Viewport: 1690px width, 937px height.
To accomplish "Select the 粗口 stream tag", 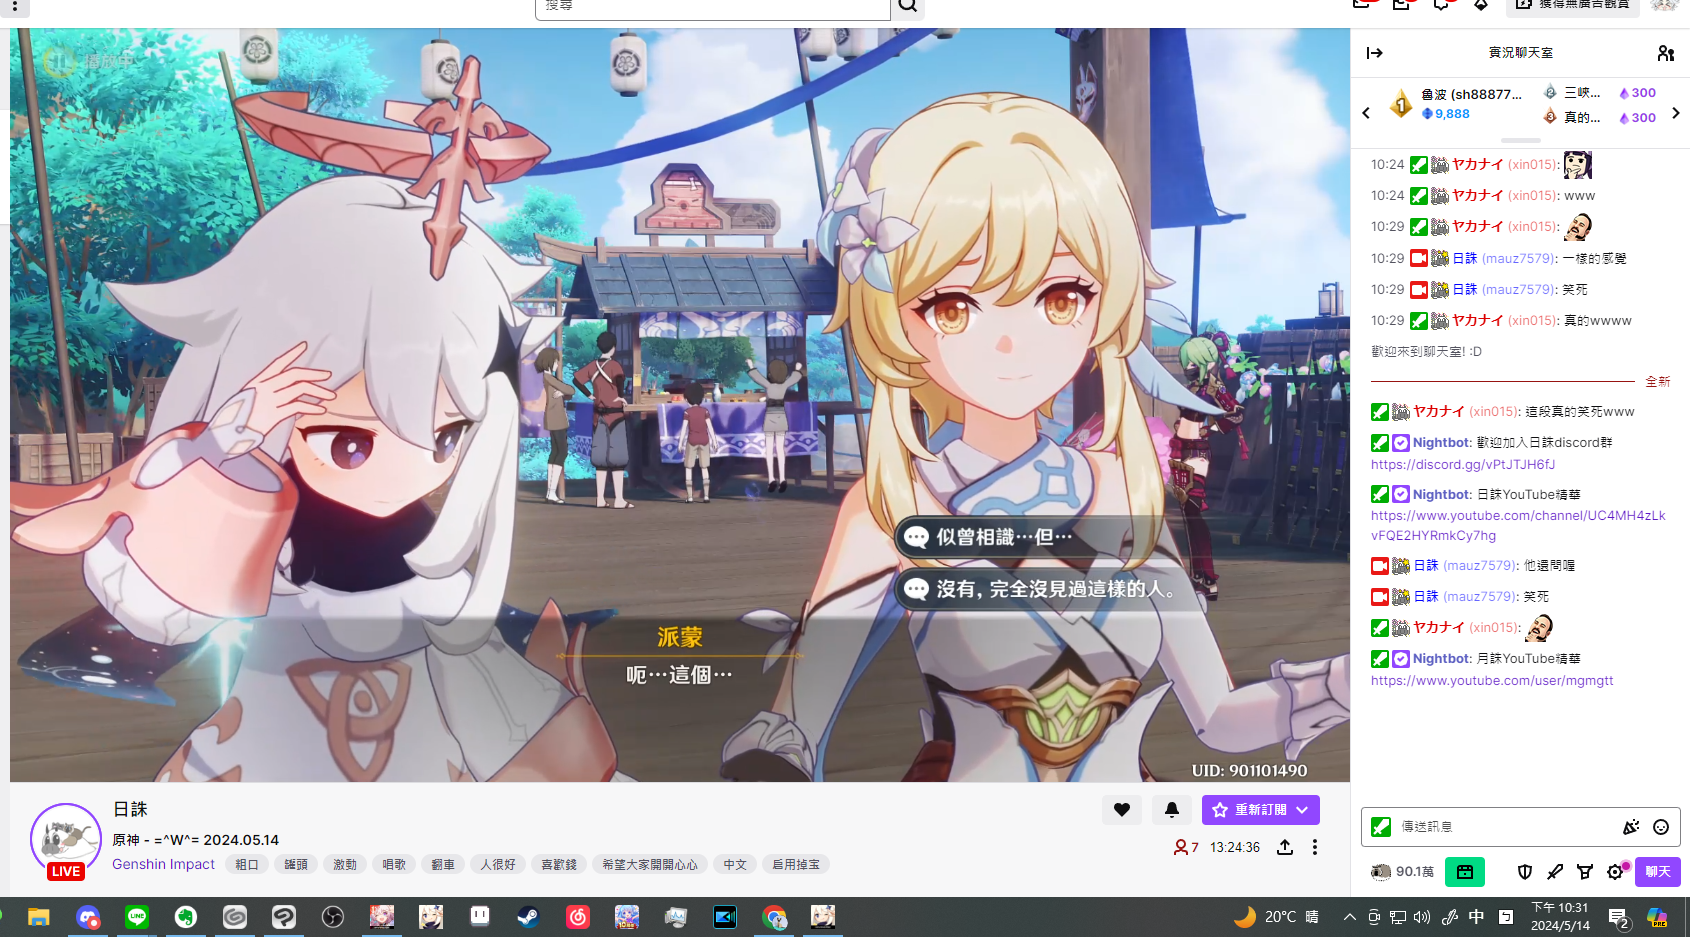I will pyautogui.click(x=247, y=864).
